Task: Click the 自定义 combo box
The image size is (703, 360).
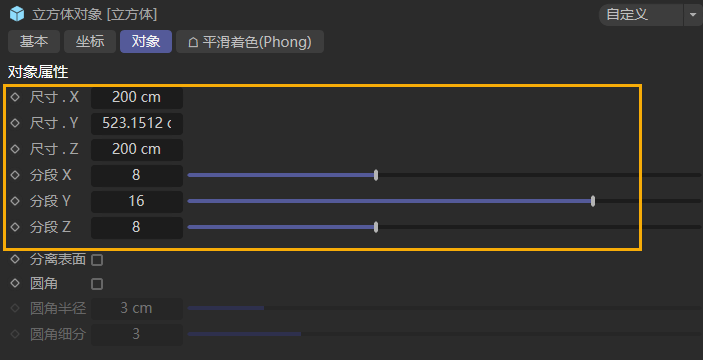Action: coord(641,15)
